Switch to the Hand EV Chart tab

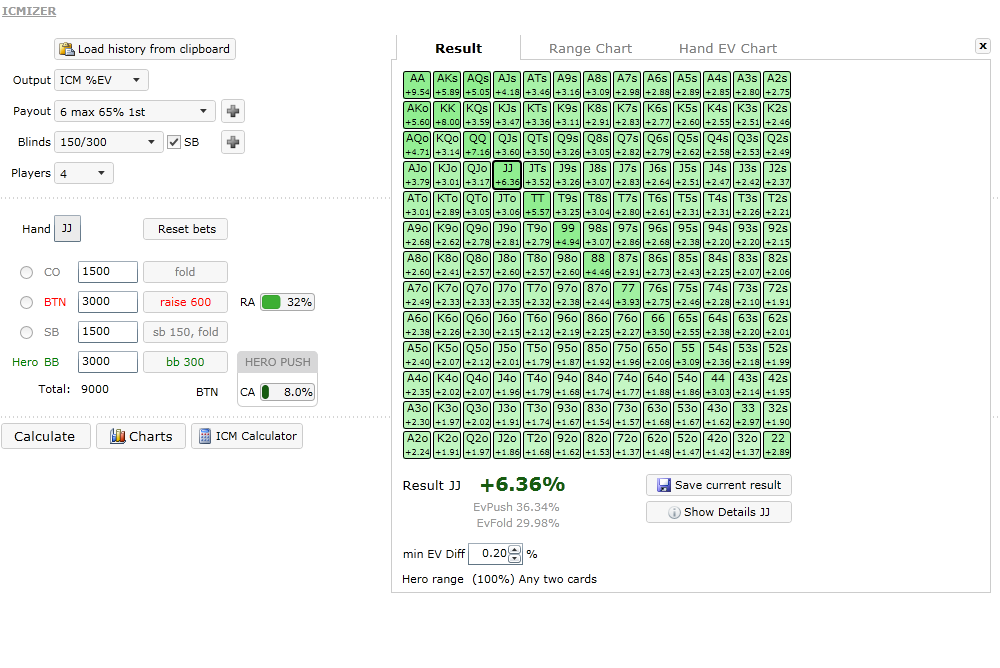727,48
